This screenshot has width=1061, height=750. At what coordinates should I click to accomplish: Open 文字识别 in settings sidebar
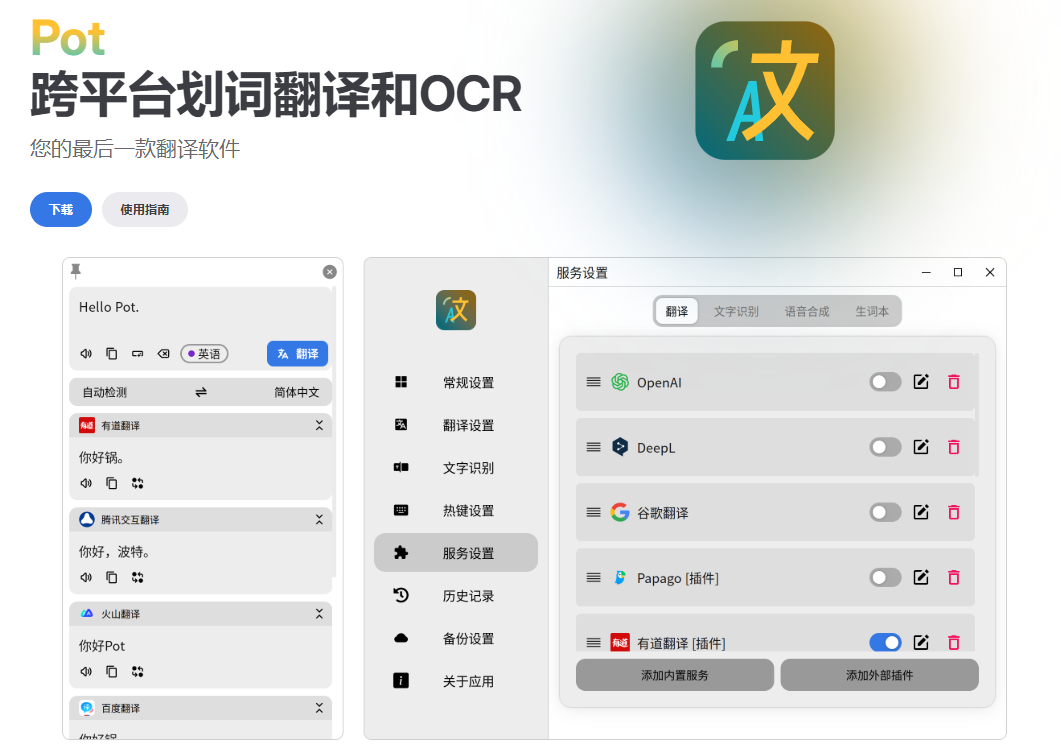(455, 468)
